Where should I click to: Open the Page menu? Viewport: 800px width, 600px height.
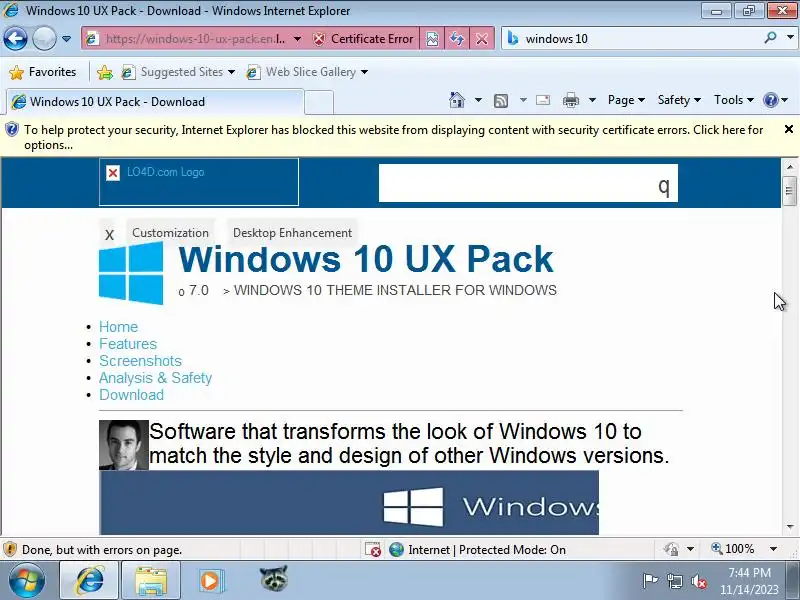click(x=626, y=100)
